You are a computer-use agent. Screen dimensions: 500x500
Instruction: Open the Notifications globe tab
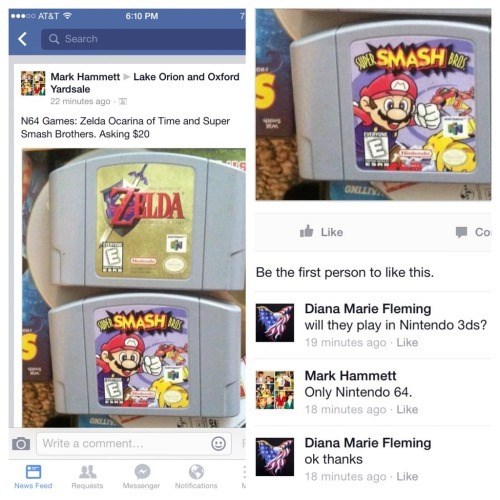[196, 477]
